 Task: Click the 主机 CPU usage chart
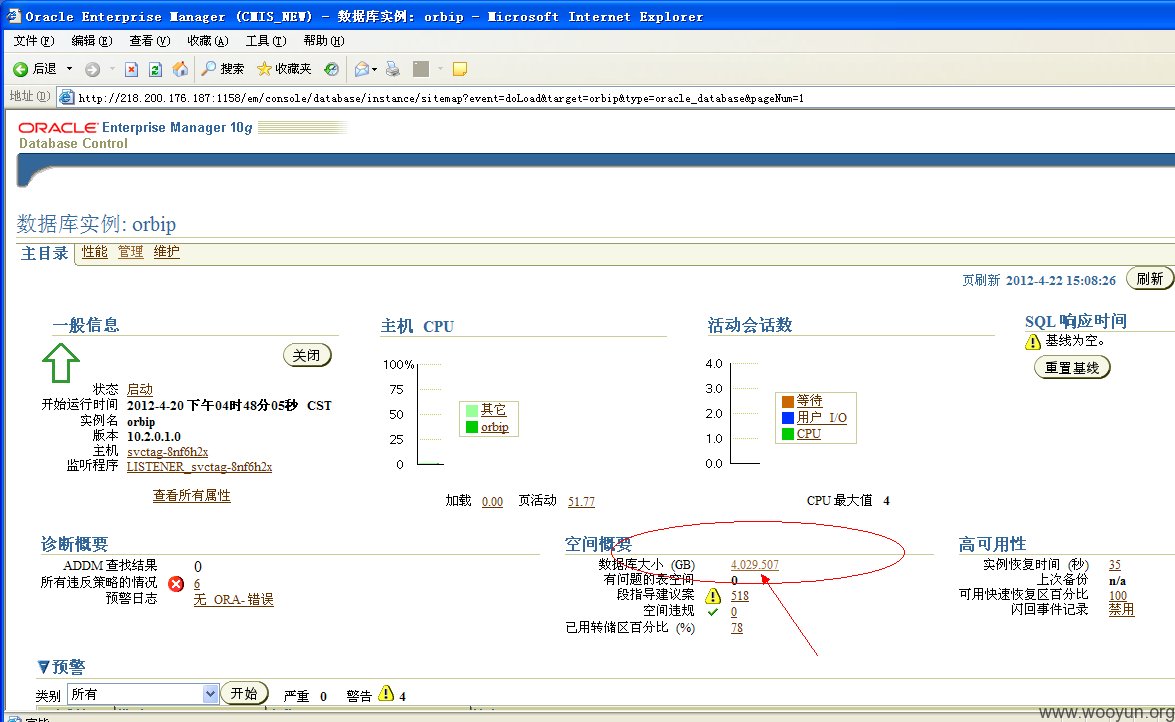(429, 414)
